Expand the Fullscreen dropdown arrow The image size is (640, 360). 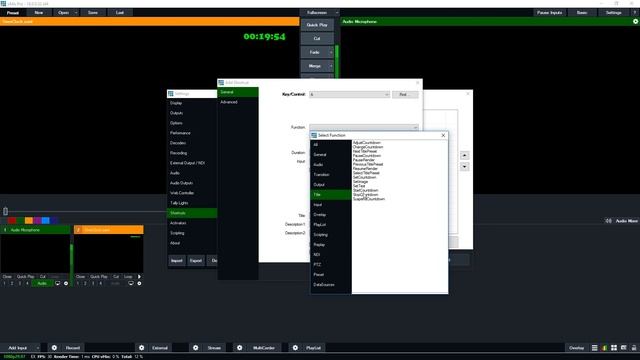click(x=337, y=13)
